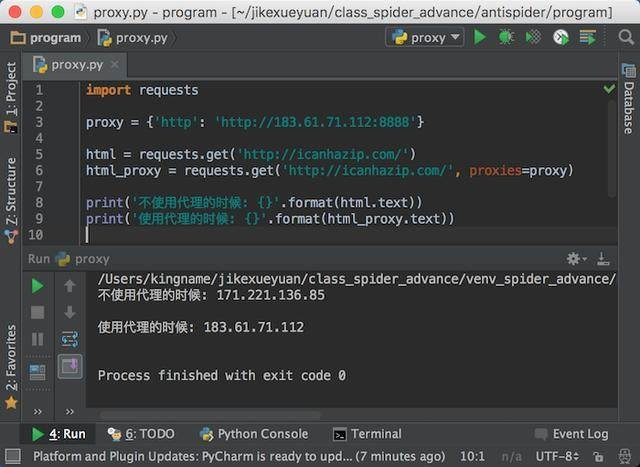Switch to the Terminal tool tab
The width and height of the screenshot is (640, 467).
pyautogui.click(x=367, y=434)
